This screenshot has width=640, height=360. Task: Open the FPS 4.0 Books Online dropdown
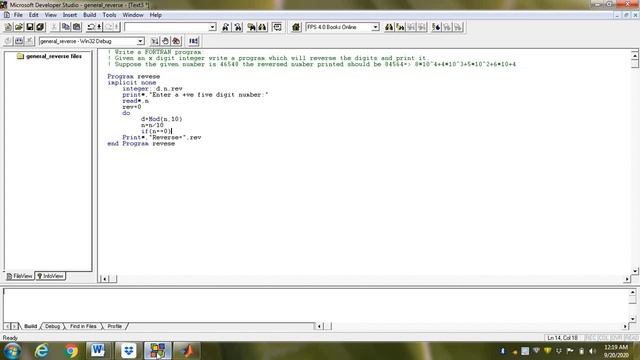pyautogui.click(x=375, y=27)
